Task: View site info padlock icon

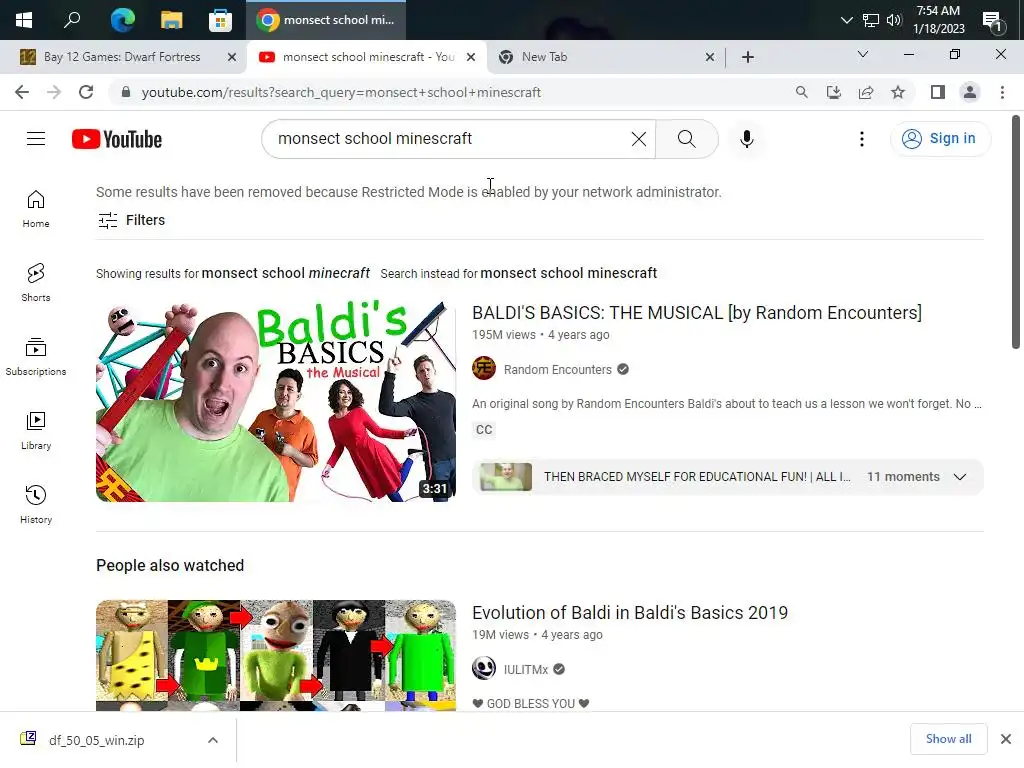Action: click(126, 92)
